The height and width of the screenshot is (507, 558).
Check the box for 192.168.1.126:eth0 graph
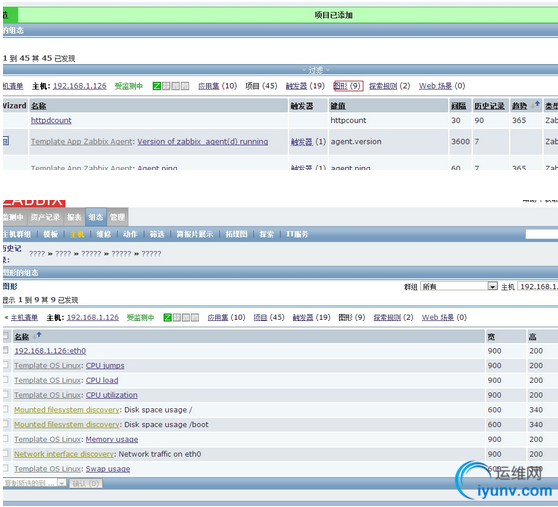point(6,350)
